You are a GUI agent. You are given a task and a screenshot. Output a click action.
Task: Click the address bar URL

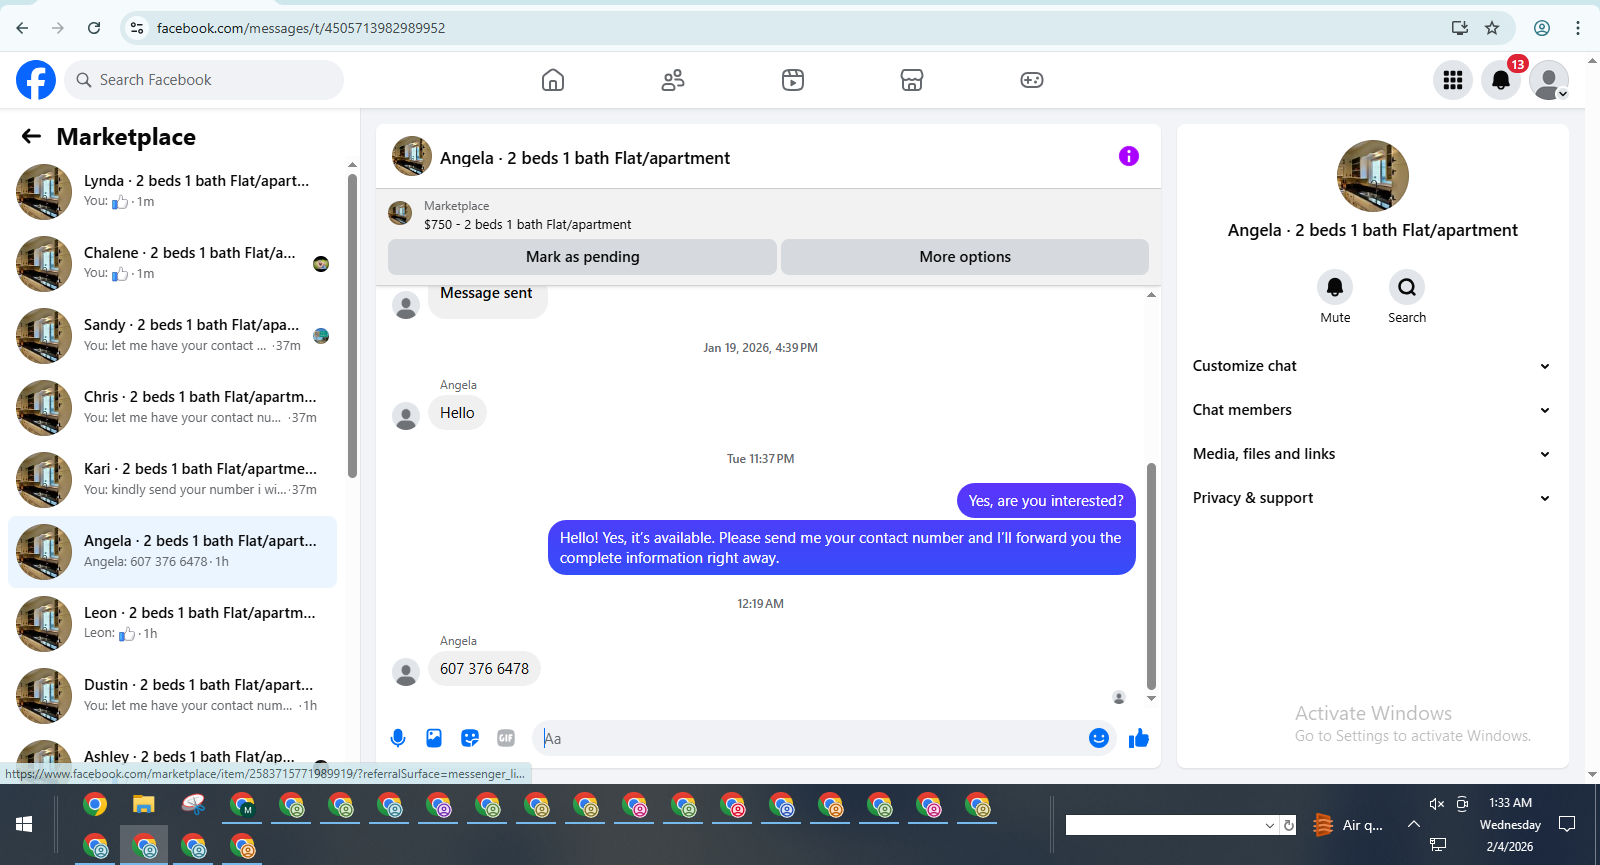click(301, 28)
